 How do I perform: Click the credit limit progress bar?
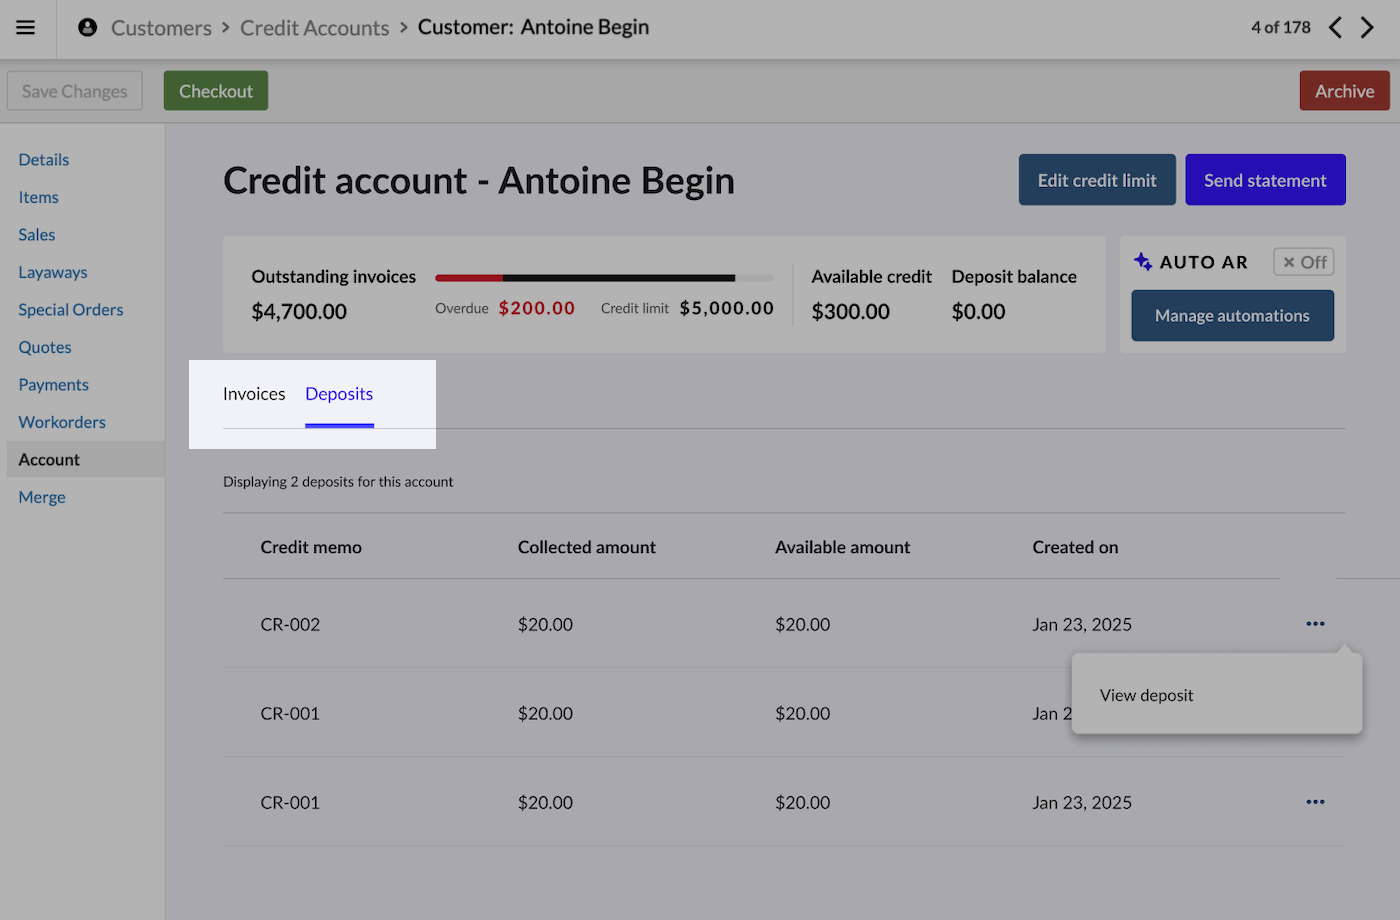[604, 278]
